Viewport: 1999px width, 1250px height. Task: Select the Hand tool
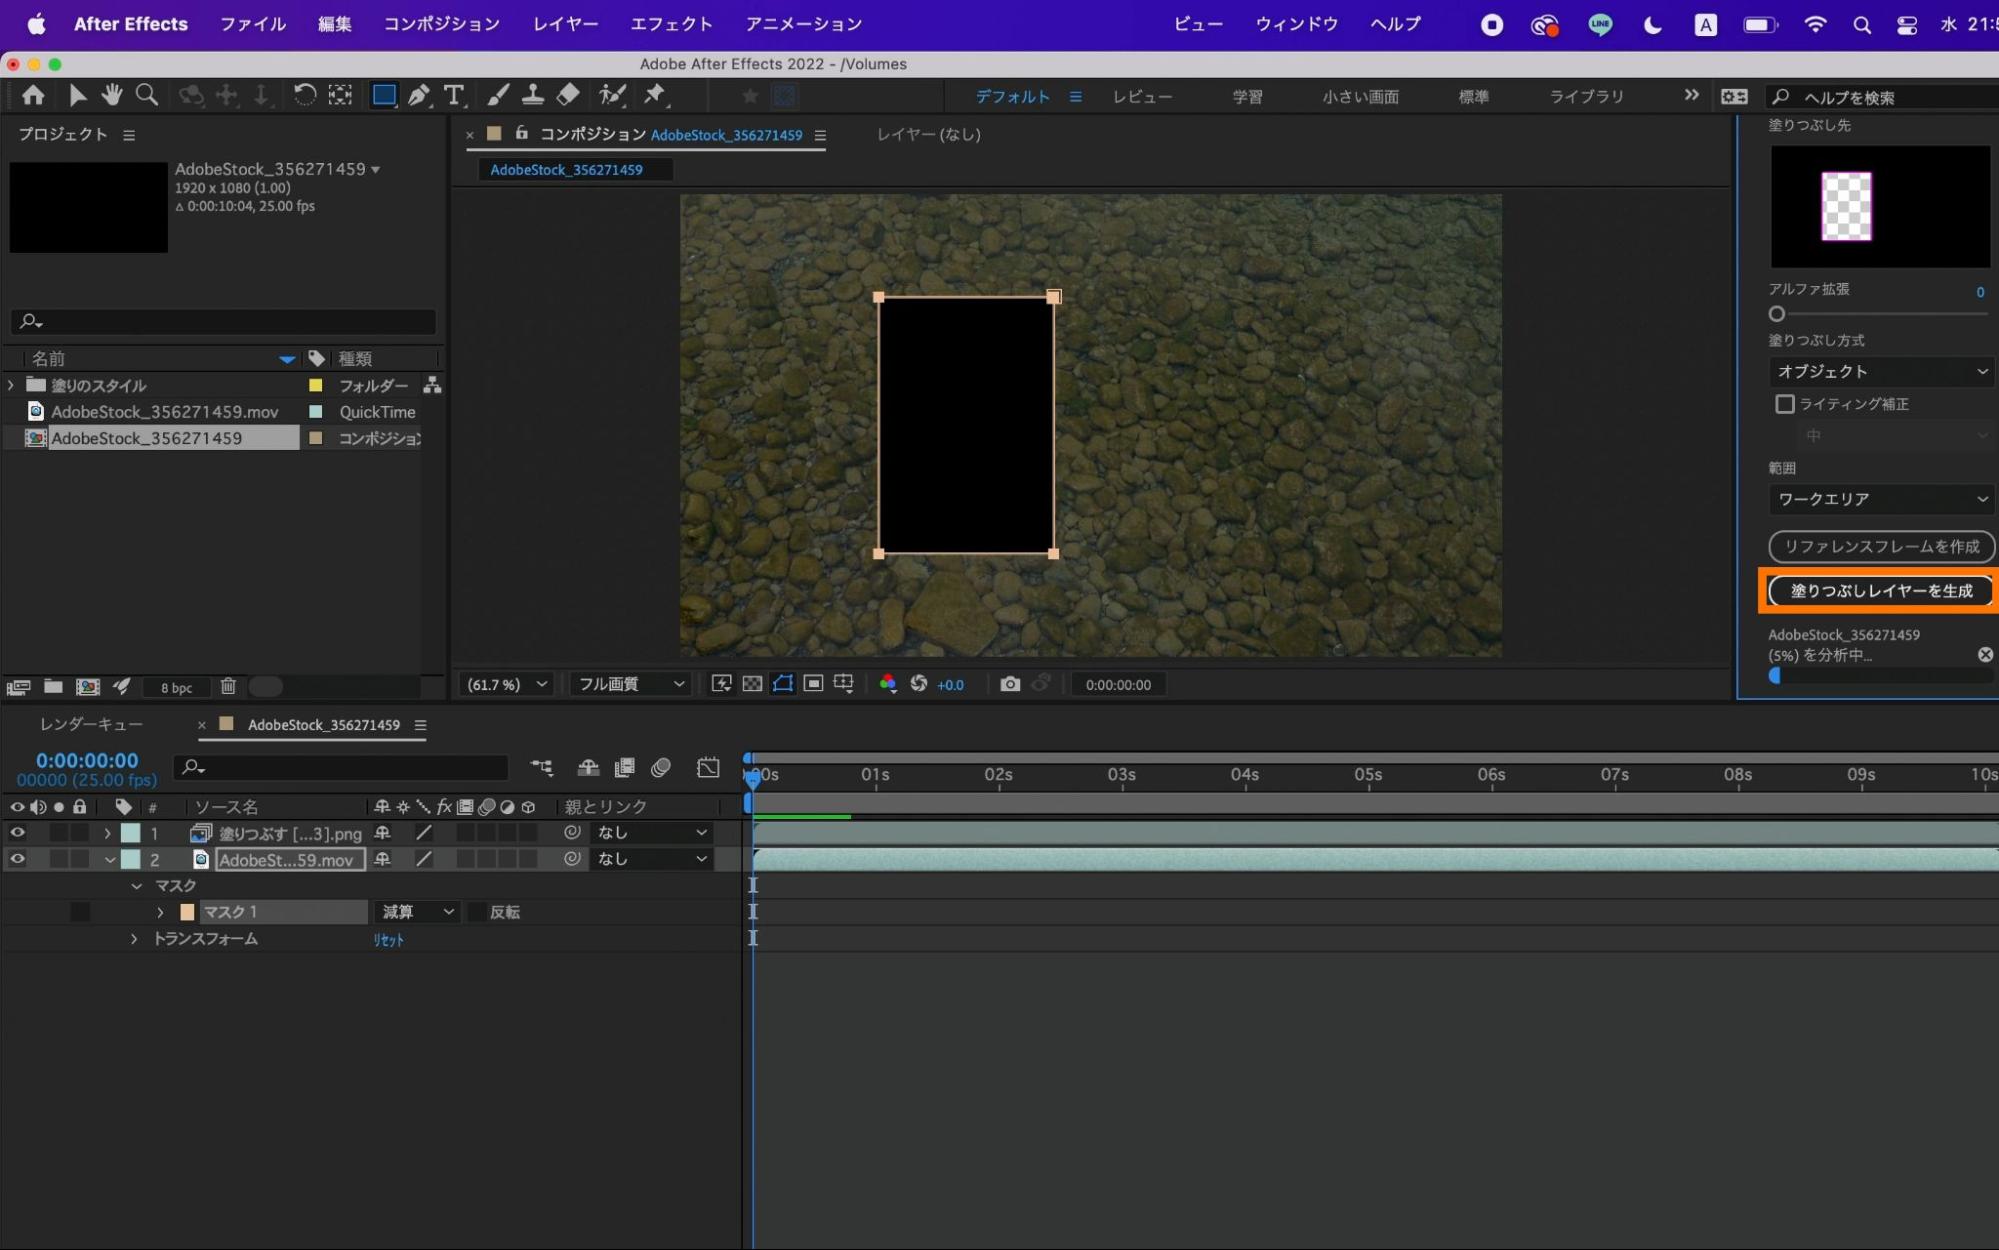(x=111, y=95)
